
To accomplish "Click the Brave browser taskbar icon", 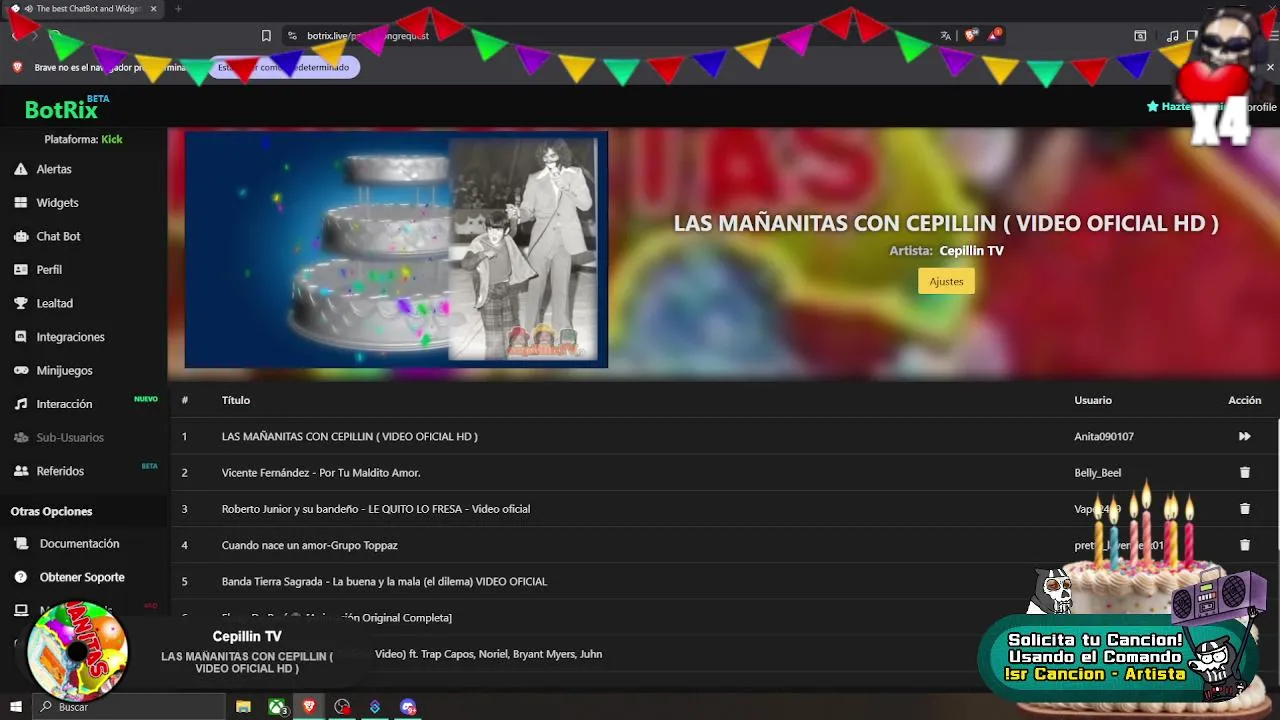I will tap(309, 707).
